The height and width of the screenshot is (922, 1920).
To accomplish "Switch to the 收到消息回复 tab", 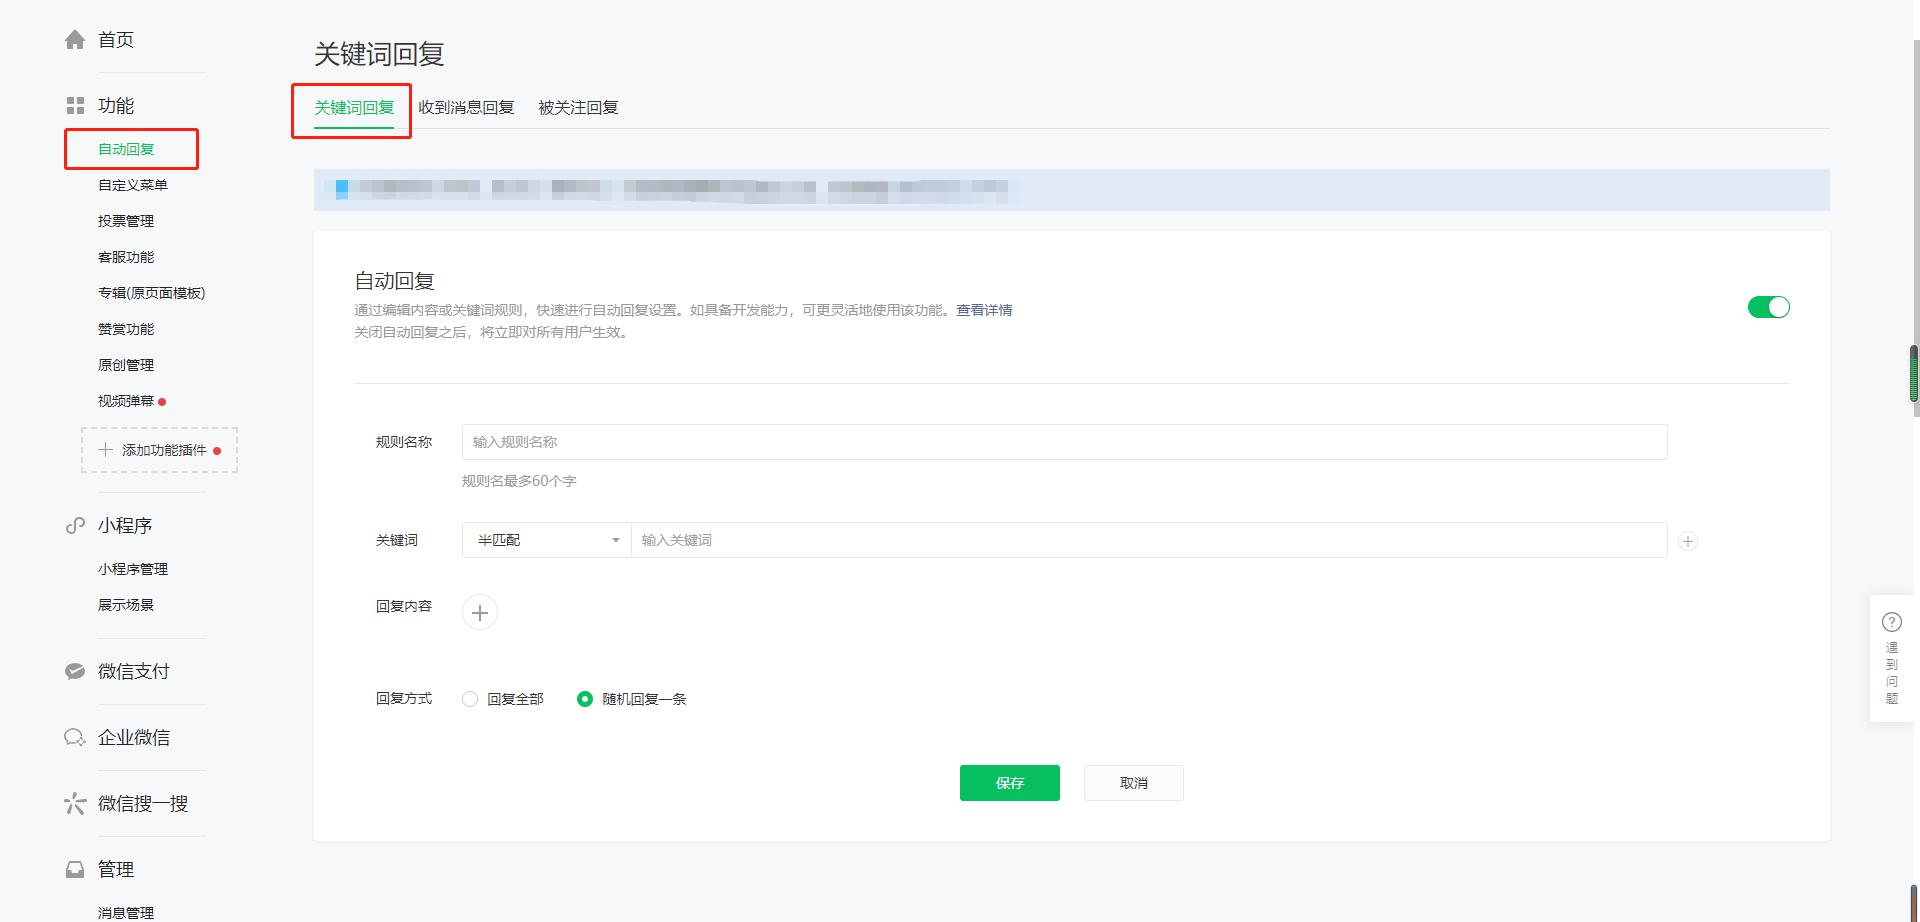I will [x=466, y=107].
